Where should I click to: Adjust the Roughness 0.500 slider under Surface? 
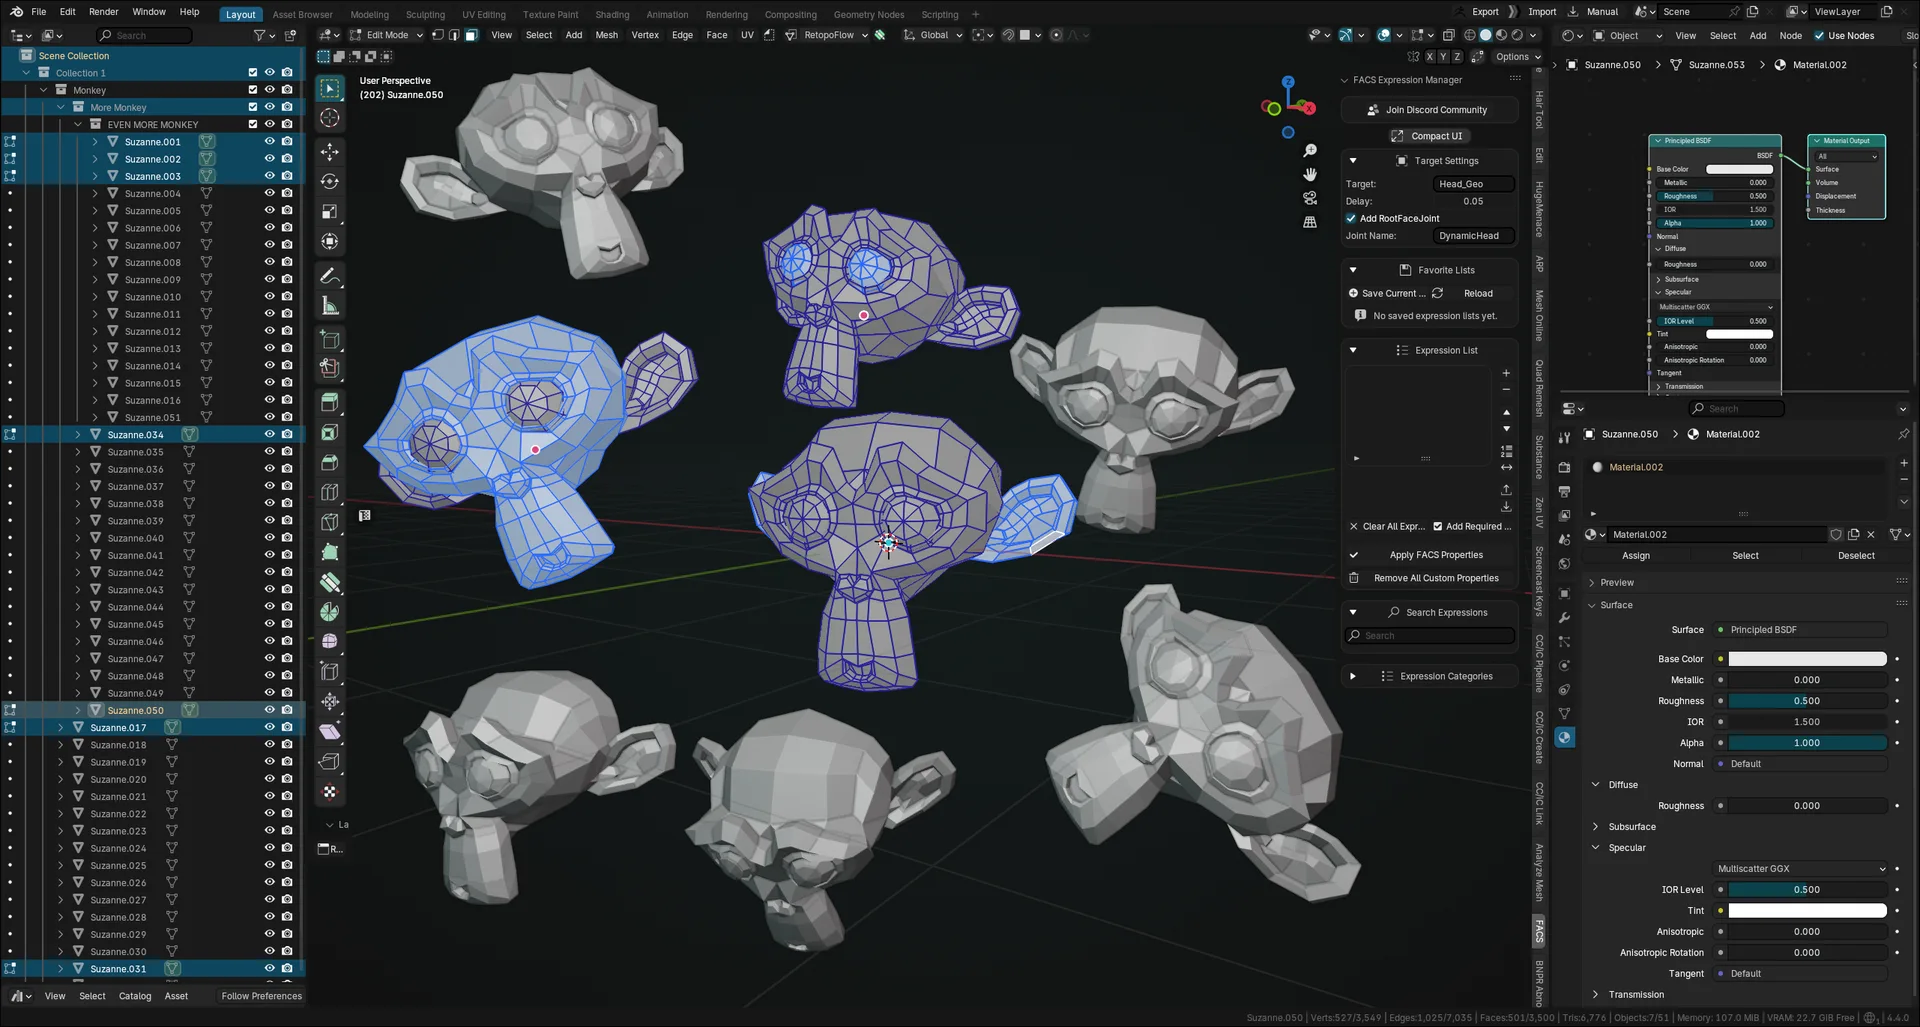tap(1807, 701)
